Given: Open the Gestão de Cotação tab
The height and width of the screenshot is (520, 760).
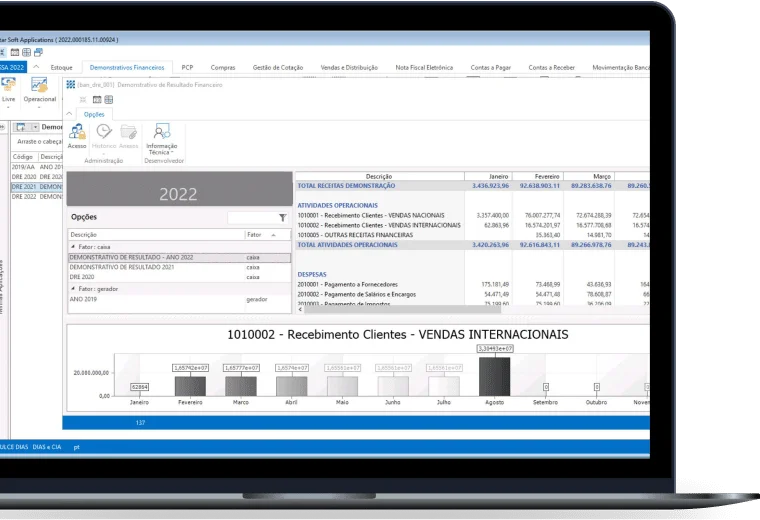Looking at the screenshot, I should pos(278,68).
